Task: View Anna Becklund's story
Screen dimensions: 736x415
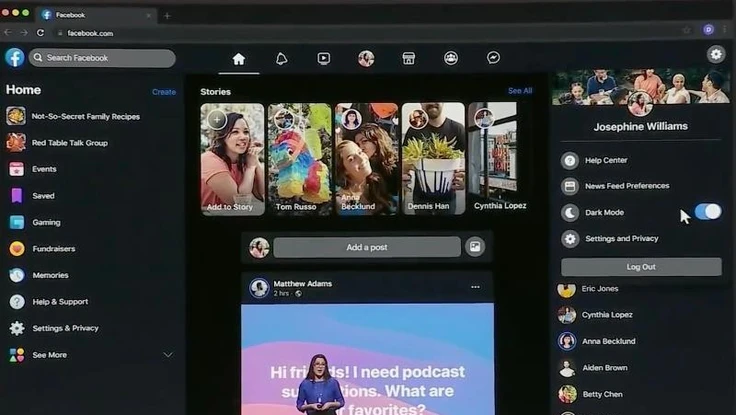Action: click(x=367, y=159)
